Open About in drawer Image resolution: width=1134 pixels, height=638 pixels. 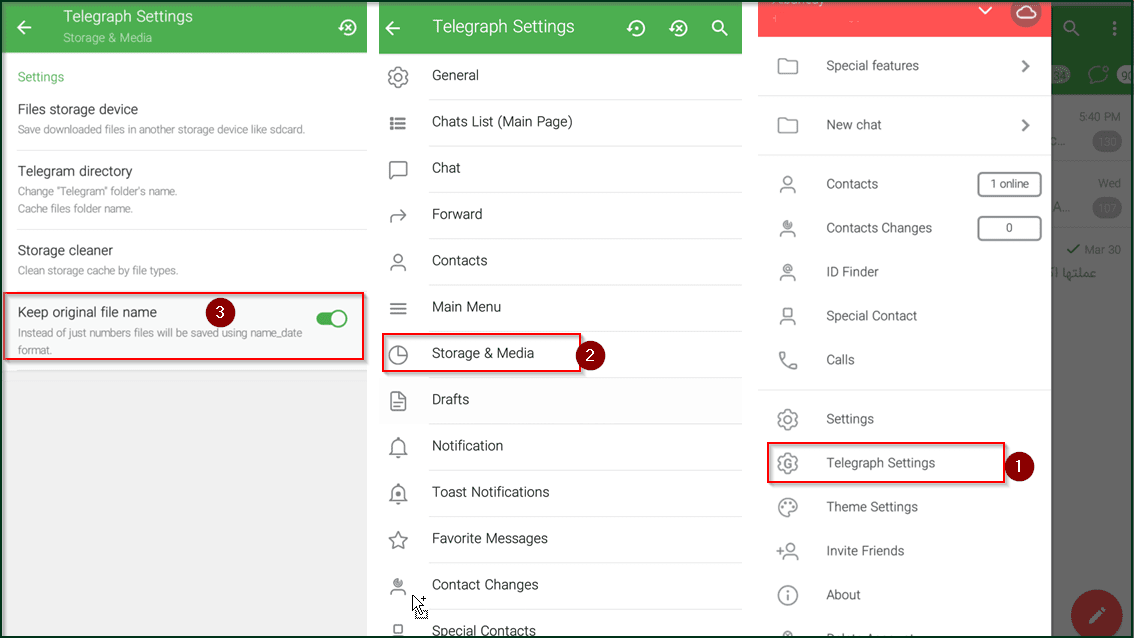pos(904,595)
